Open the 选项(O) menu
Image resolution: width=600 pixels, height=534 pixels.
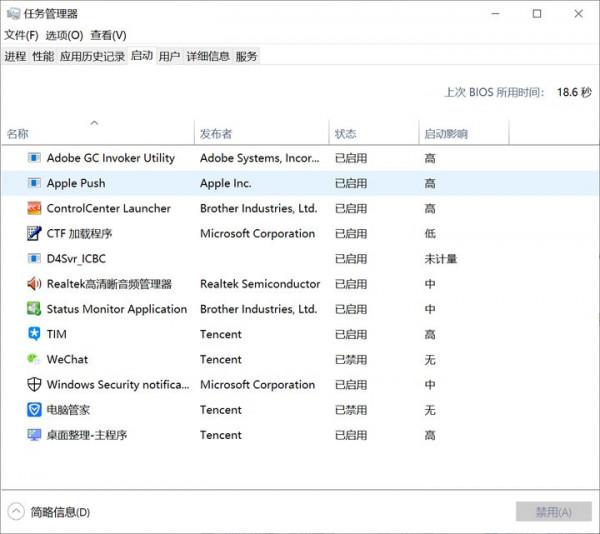click(x=64, y=36)
